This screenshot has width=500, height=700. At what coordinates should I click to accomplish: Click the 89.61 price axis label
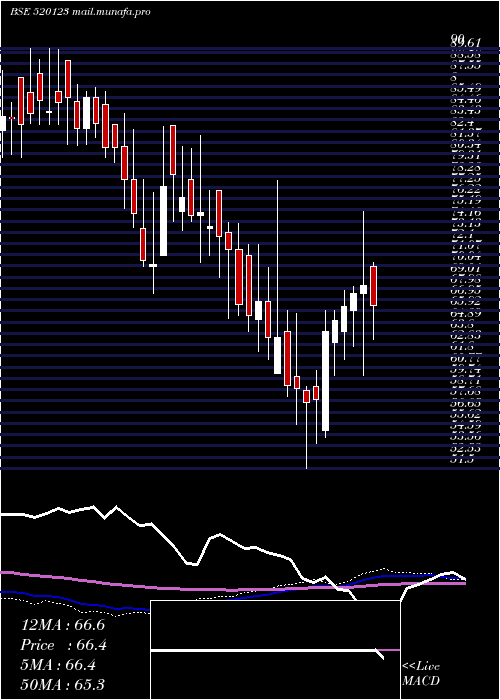tap(465, 43)
